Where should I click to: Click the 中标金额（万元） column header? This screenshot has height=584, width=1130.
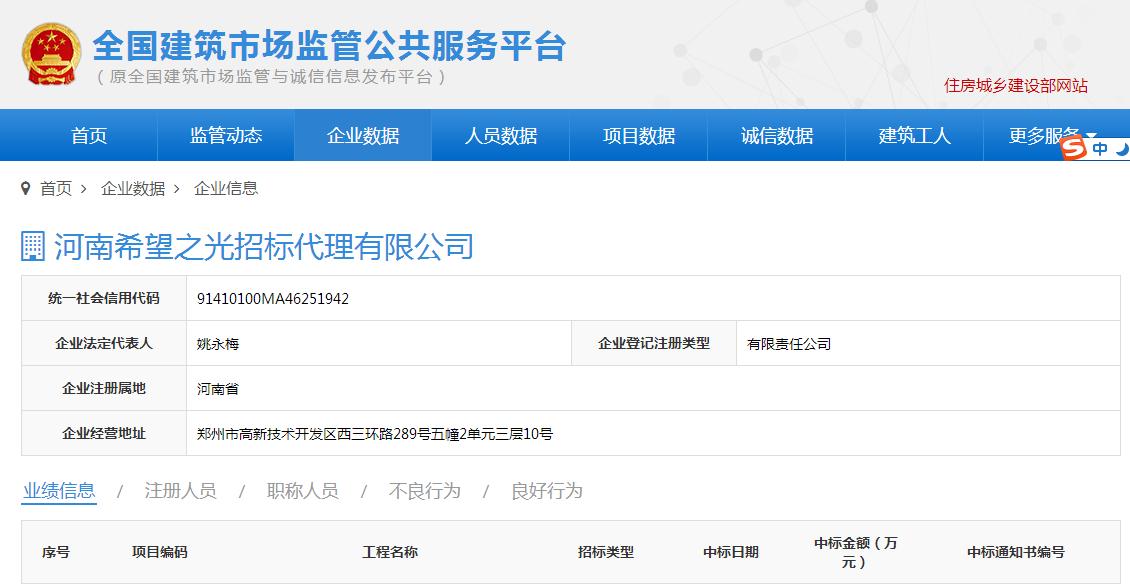click(x=855, y=552)
